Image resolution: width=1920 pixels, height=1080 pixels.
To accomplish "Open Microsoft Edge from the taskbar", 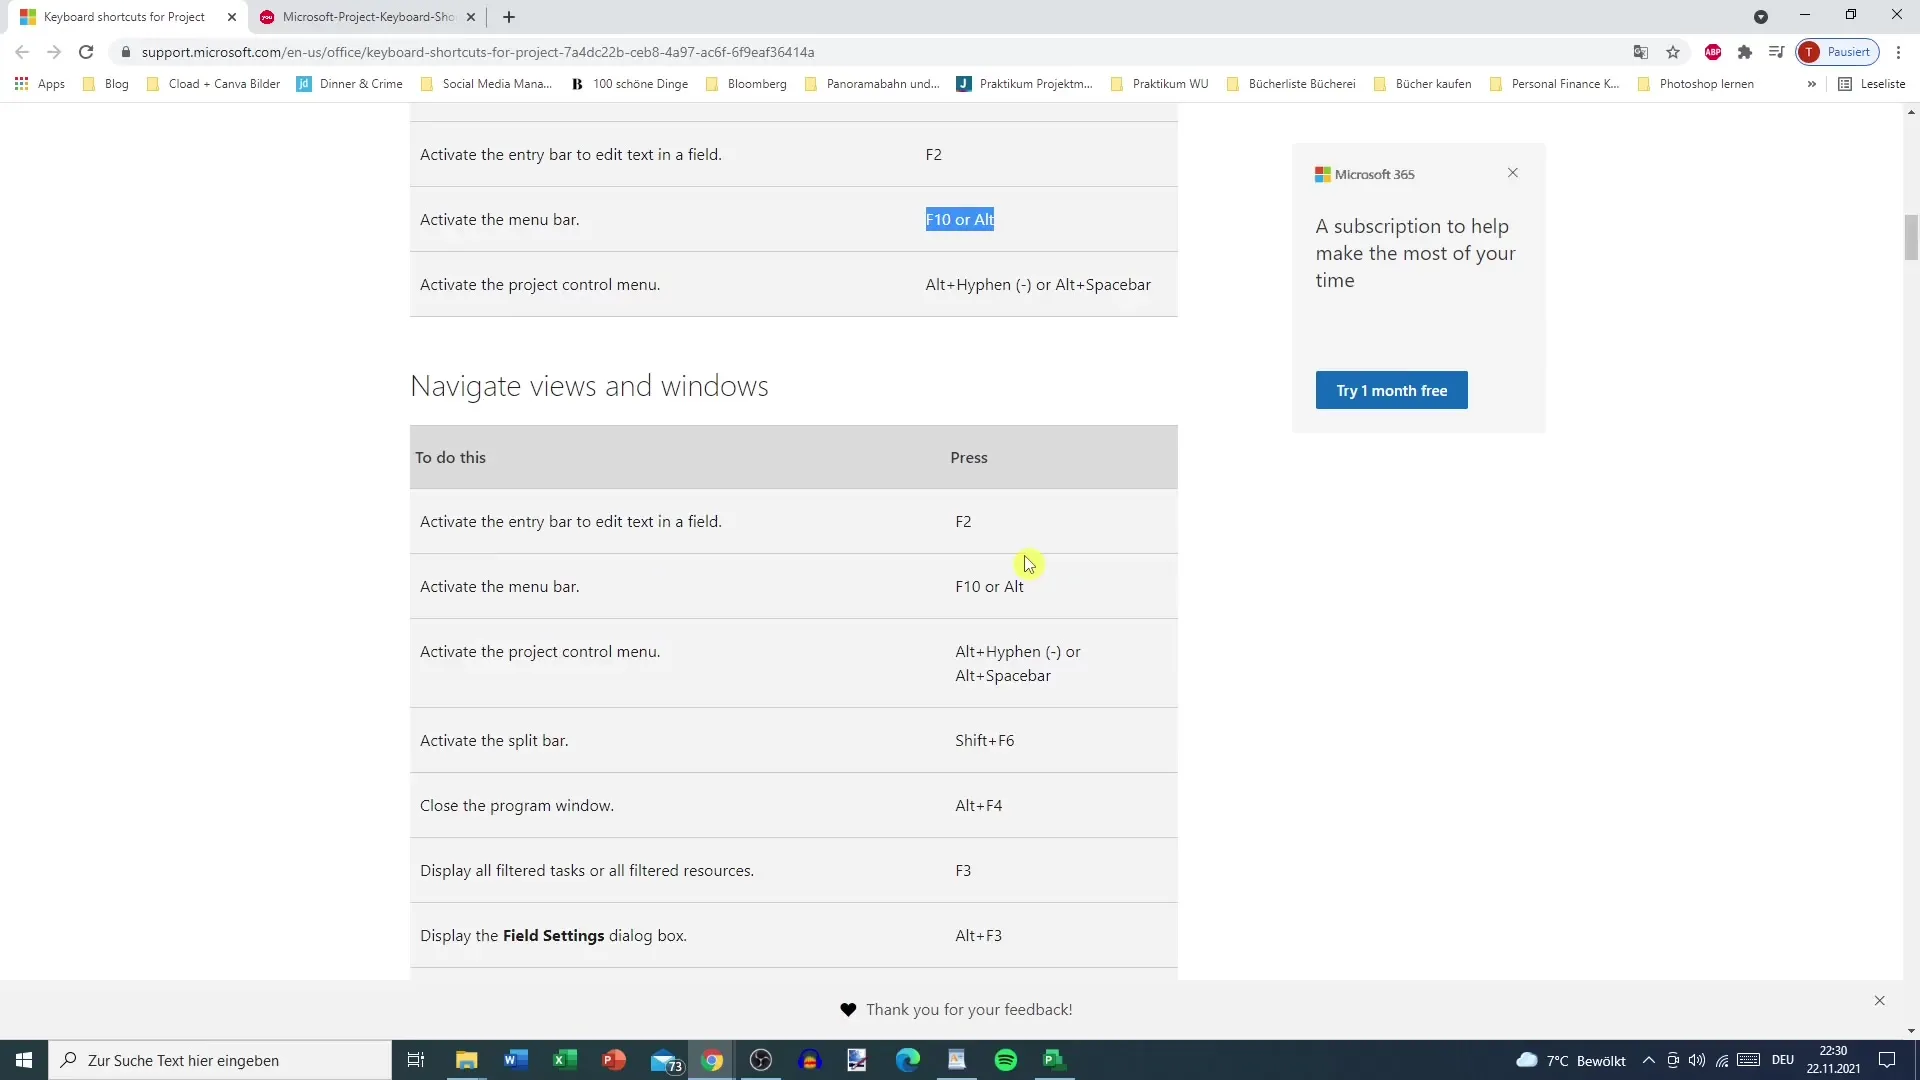I will (908, 1060).
